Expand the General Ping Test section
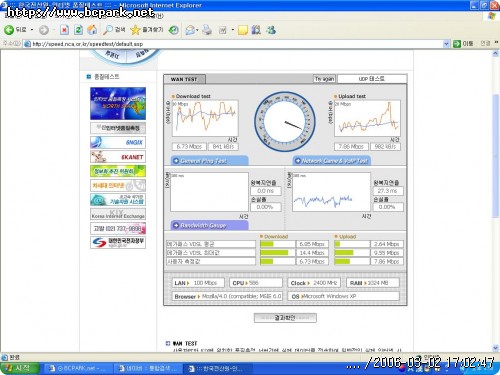 [209, 161]
